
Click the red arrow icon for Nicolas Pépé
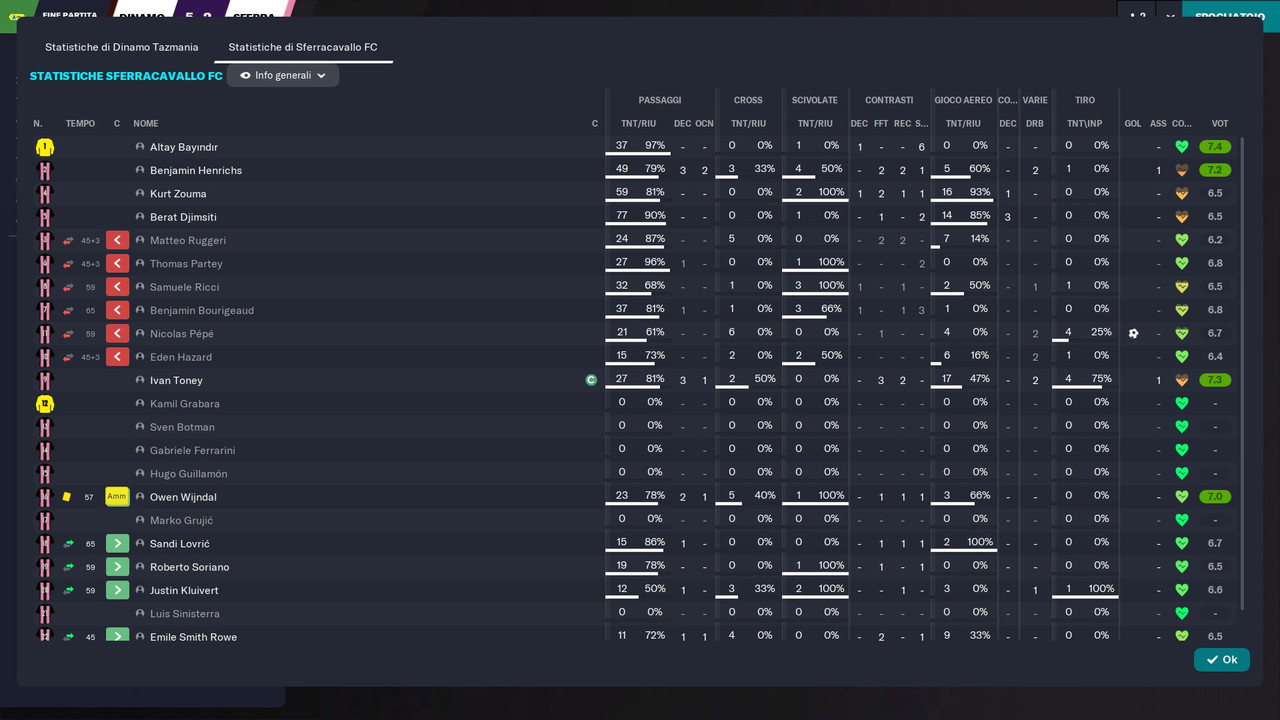117,334
